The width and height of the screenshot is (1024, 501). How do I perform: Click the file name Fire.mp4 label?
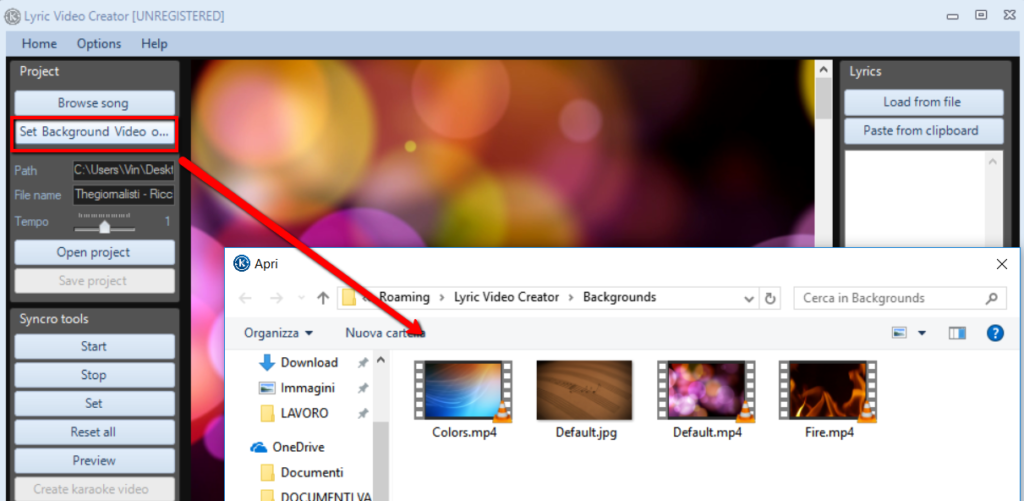(x=829, y=432)
